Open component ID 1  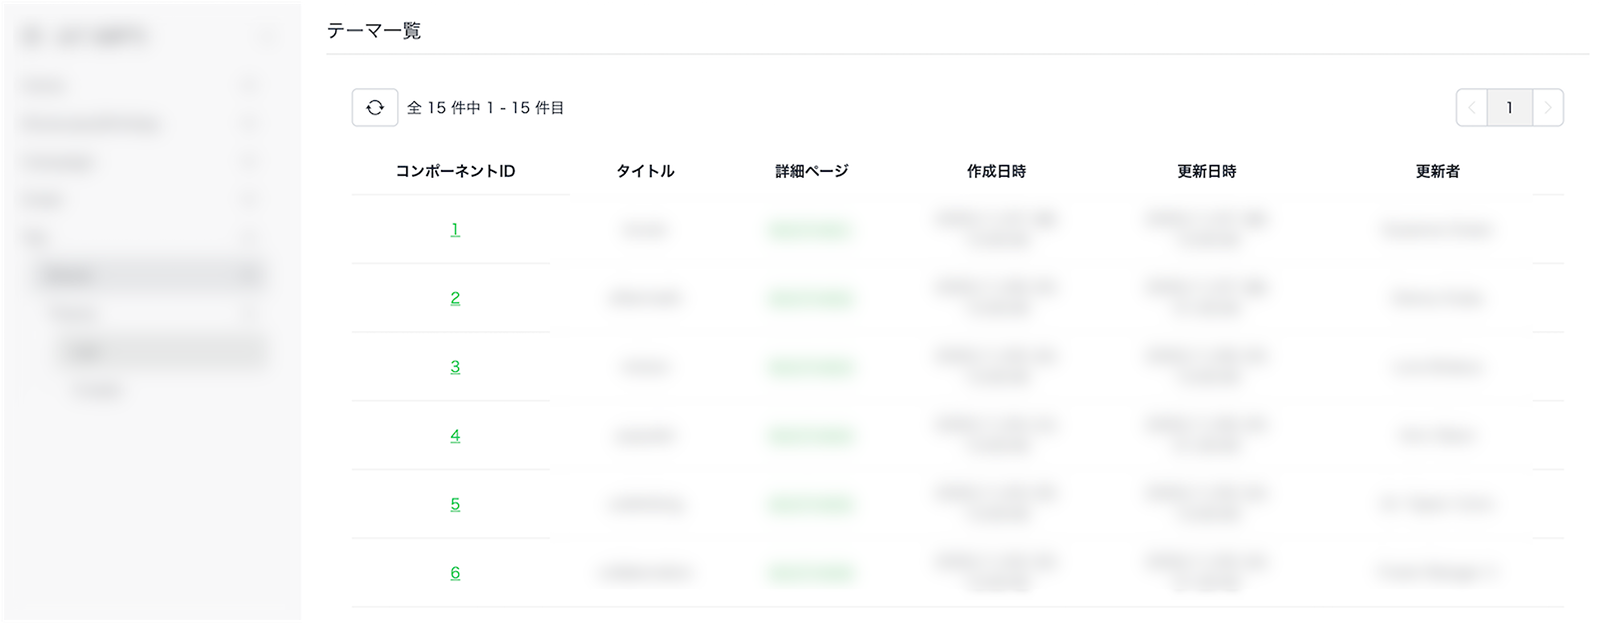pos(455,229)
